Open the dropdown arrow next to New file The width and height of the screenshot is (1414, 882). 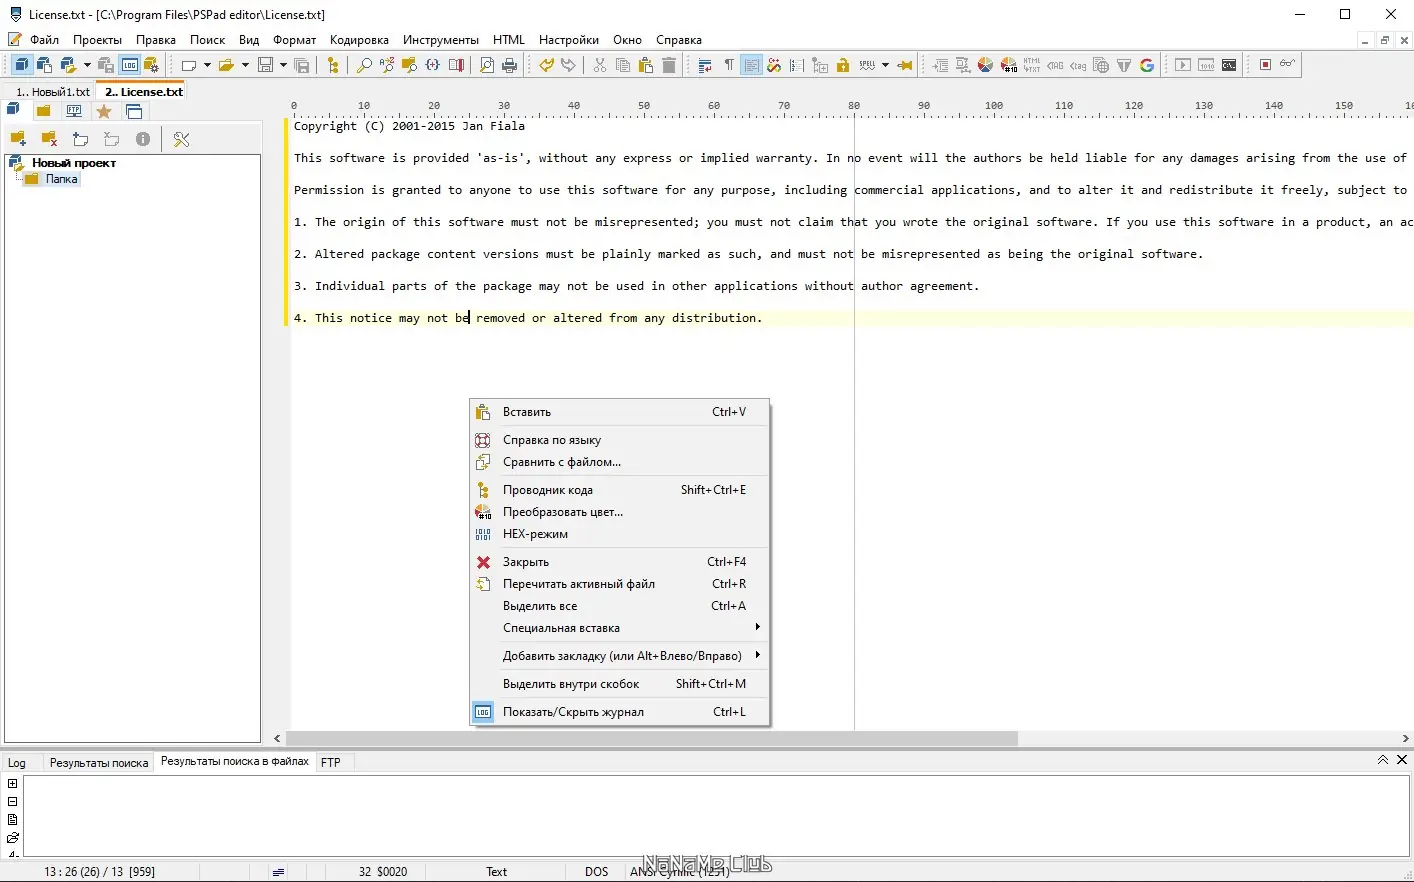pos(207,65)
